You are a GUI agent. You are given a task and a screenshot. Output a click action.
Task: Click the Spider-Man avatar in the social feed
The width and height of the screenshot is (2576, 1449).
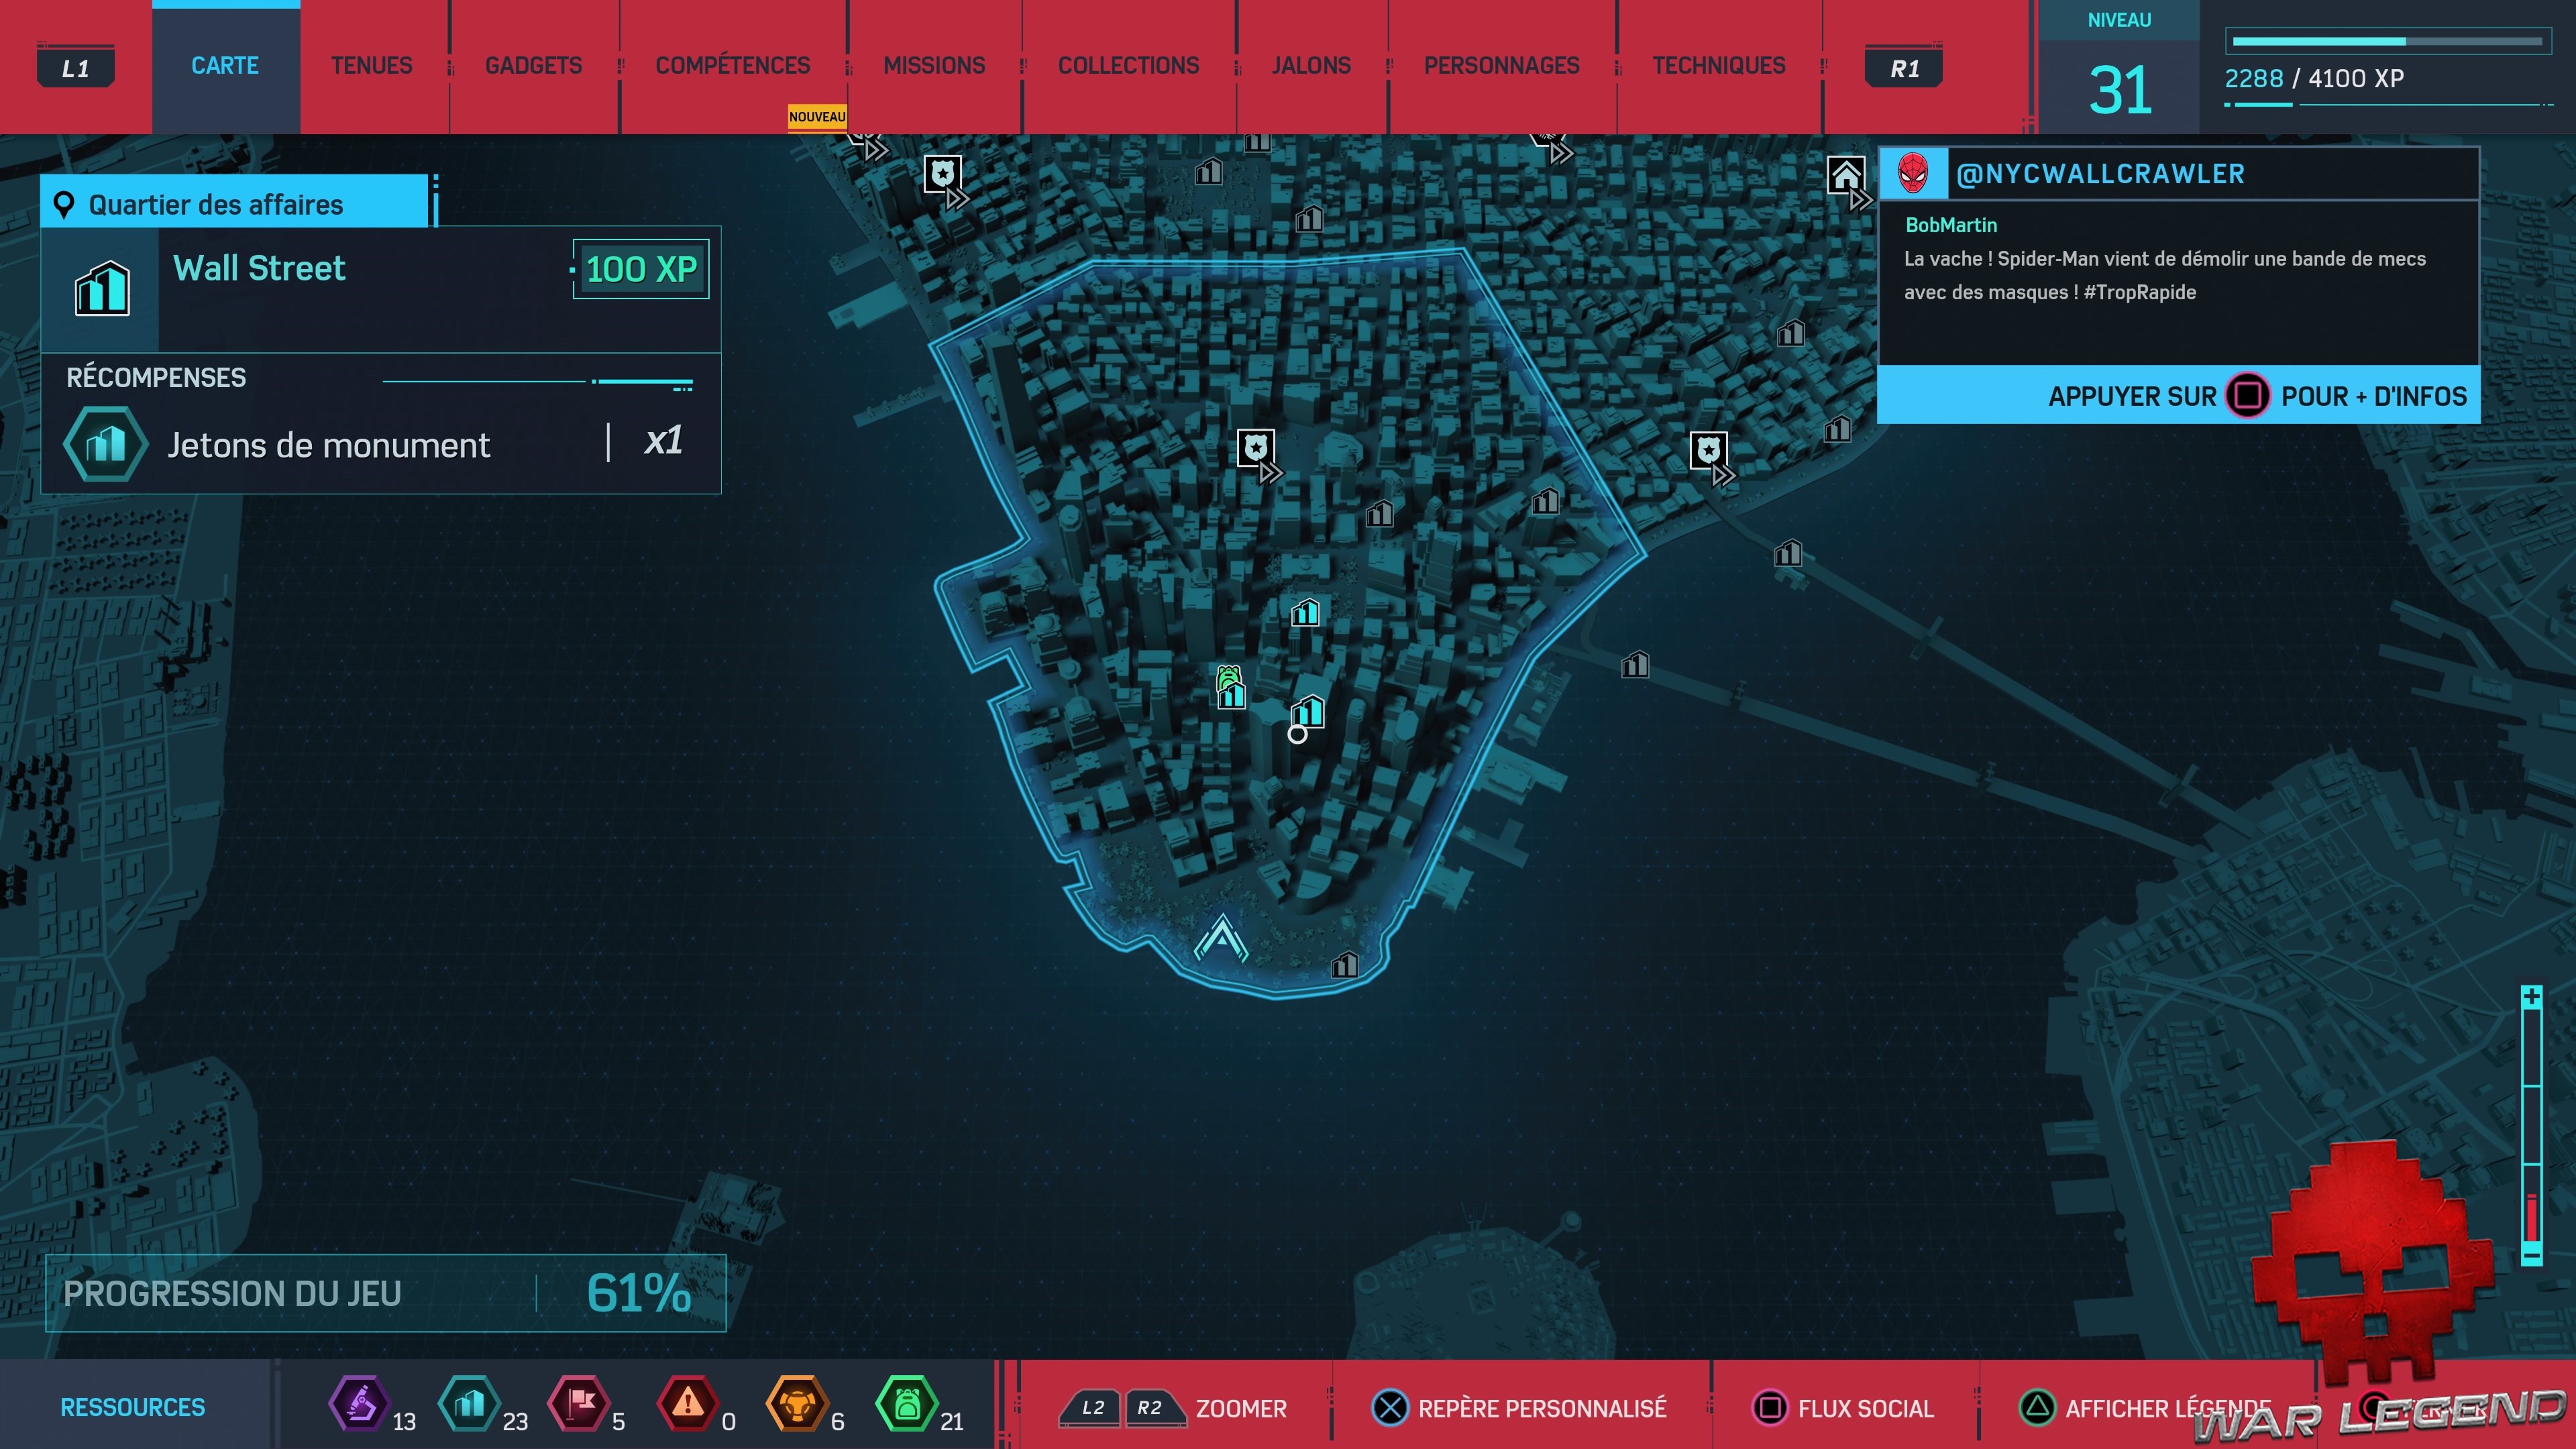(1913, 173)
